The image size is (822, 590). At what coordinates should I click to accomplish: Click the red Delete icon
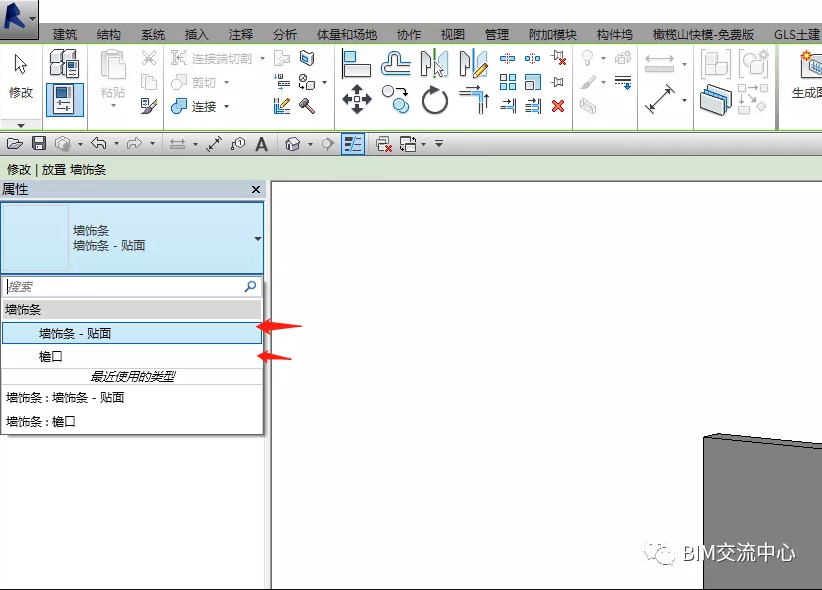558,106
